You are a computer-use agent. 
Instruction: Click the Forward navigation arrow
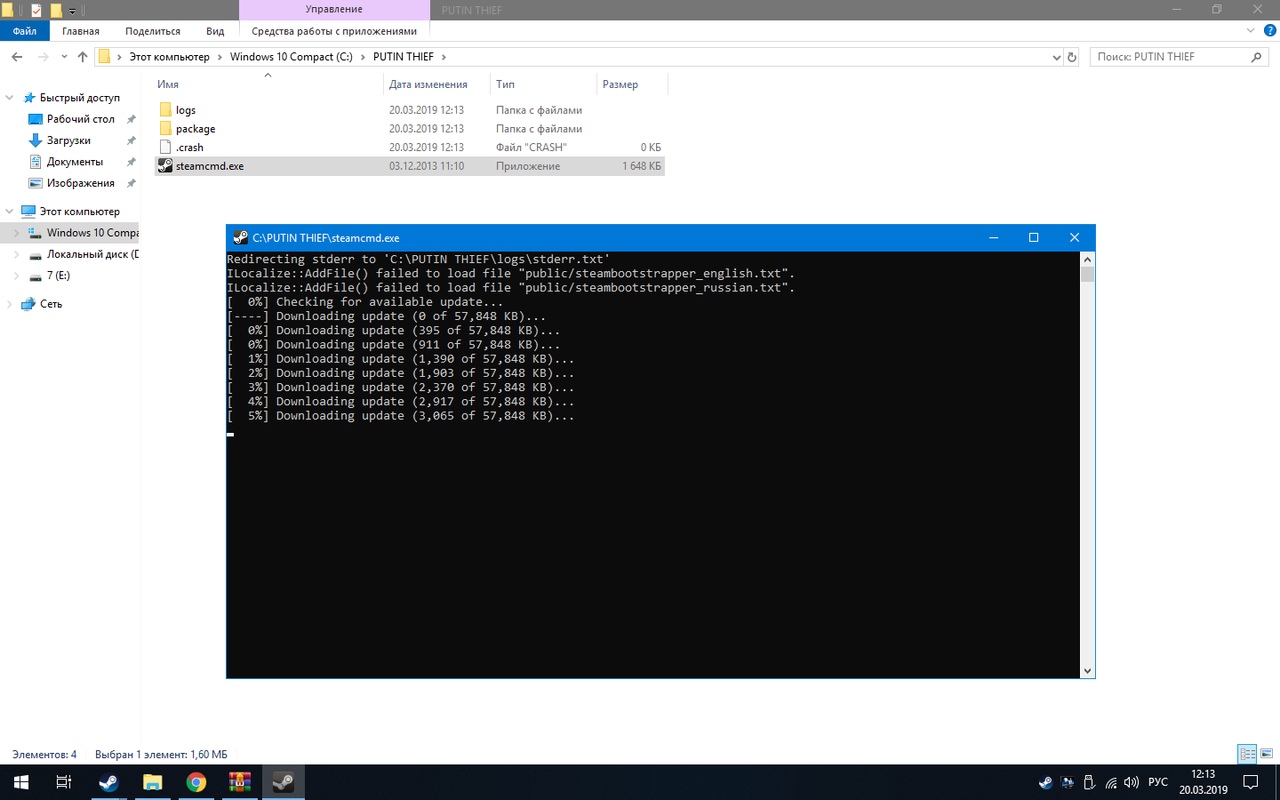tap(45, 57)
